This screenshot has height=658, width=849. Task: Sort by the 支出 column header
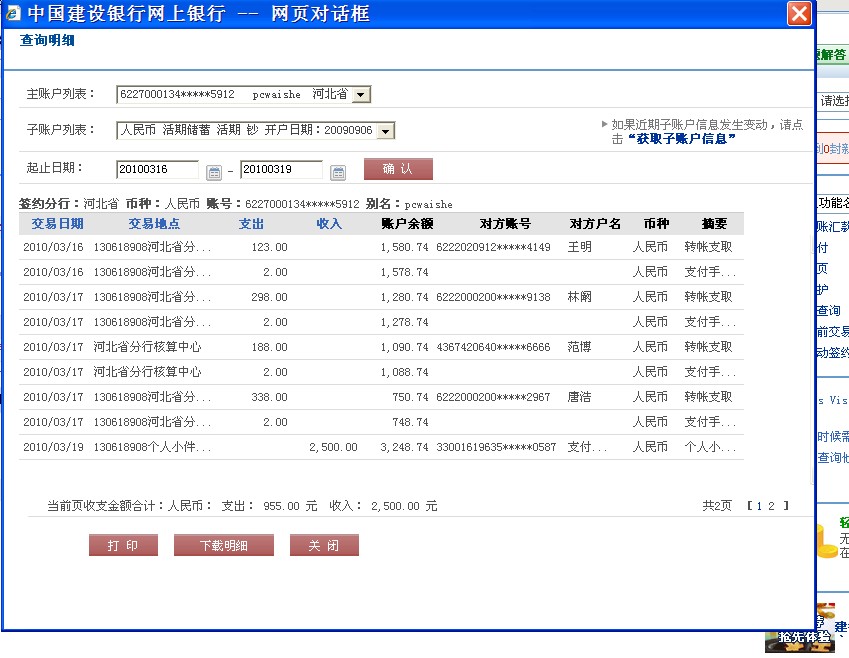pyautogui.click(x=252, y=224)
